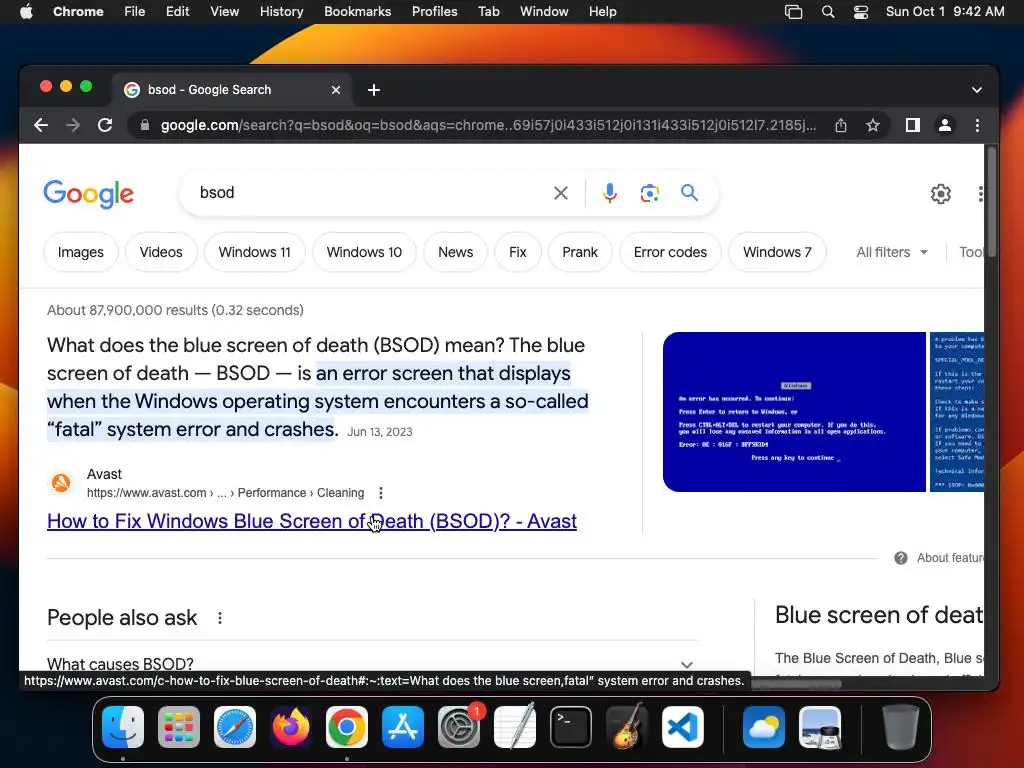
Task: Start voice search with the microphone icon
Action: click(609, 193)
